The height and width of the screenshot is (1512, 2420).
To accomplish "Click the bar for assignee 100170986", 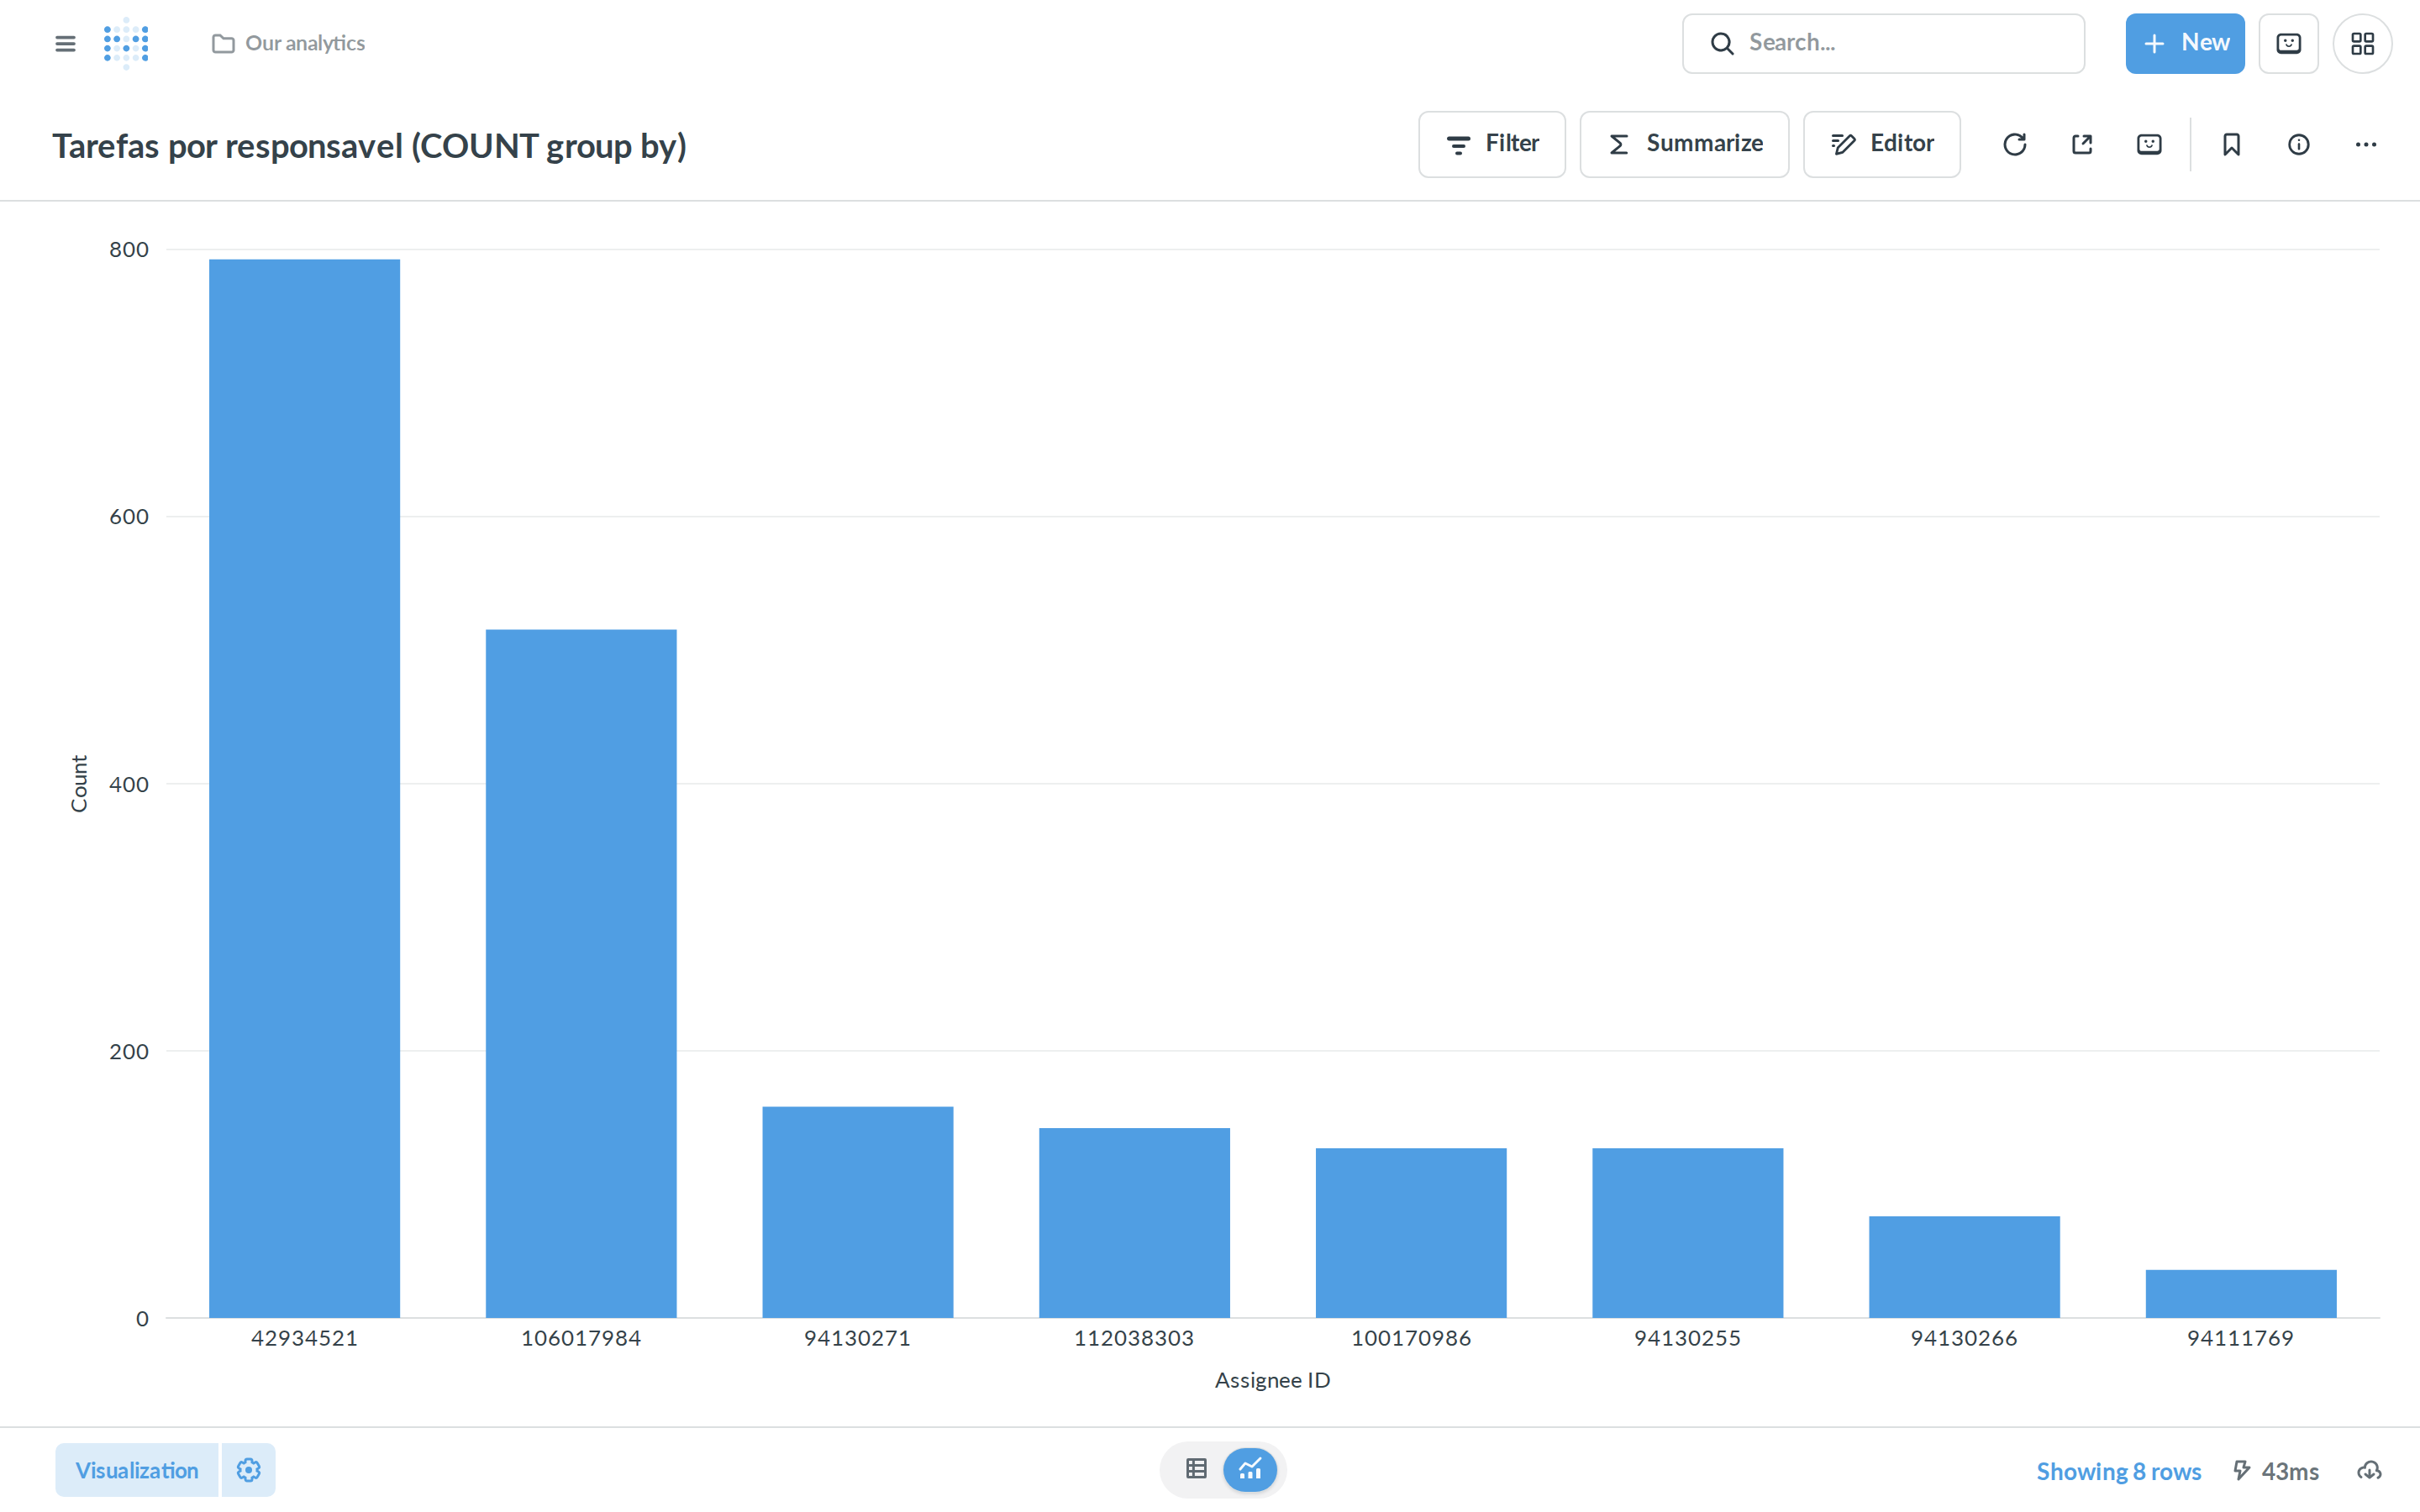I will (1411, 1232).
